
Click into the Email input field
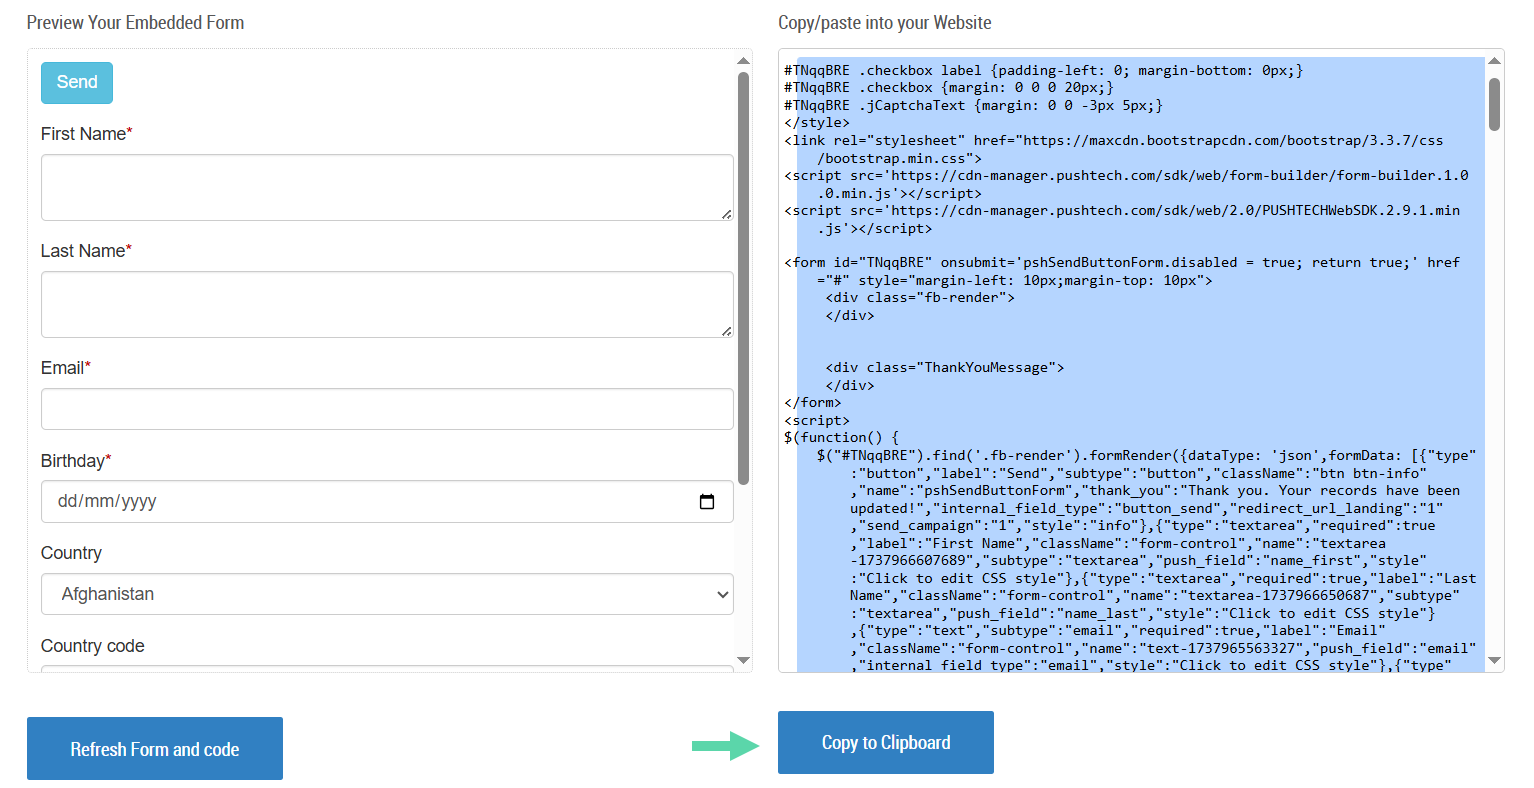[x=387, y=409]
